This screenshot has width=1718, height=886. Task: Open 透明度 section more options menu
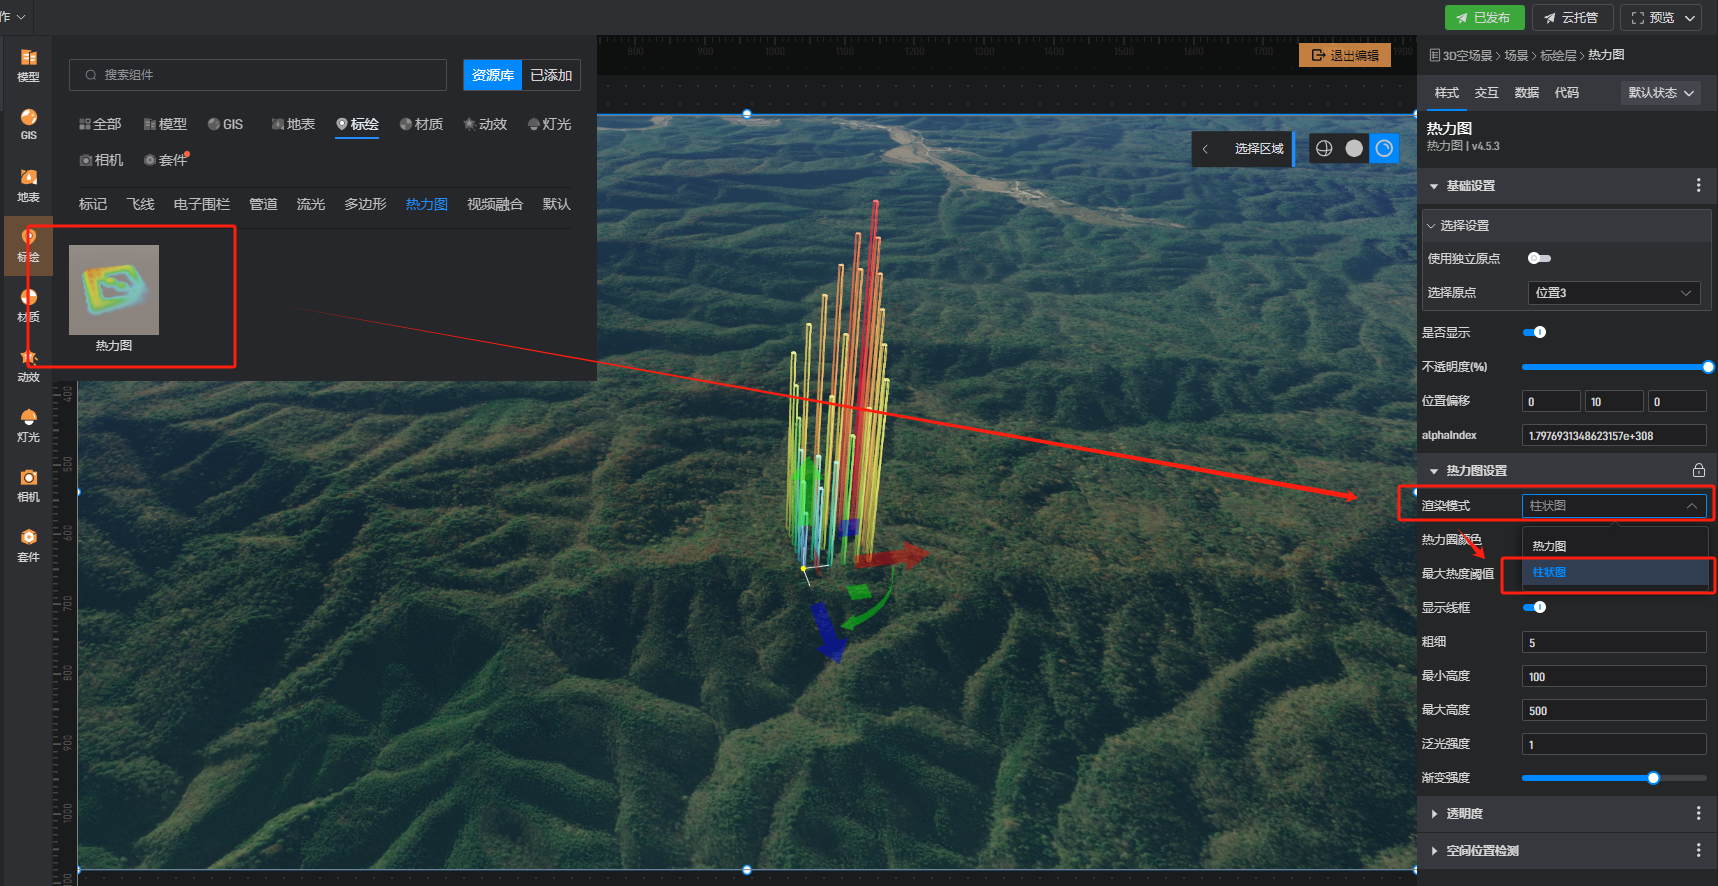tap(1698, 813)
